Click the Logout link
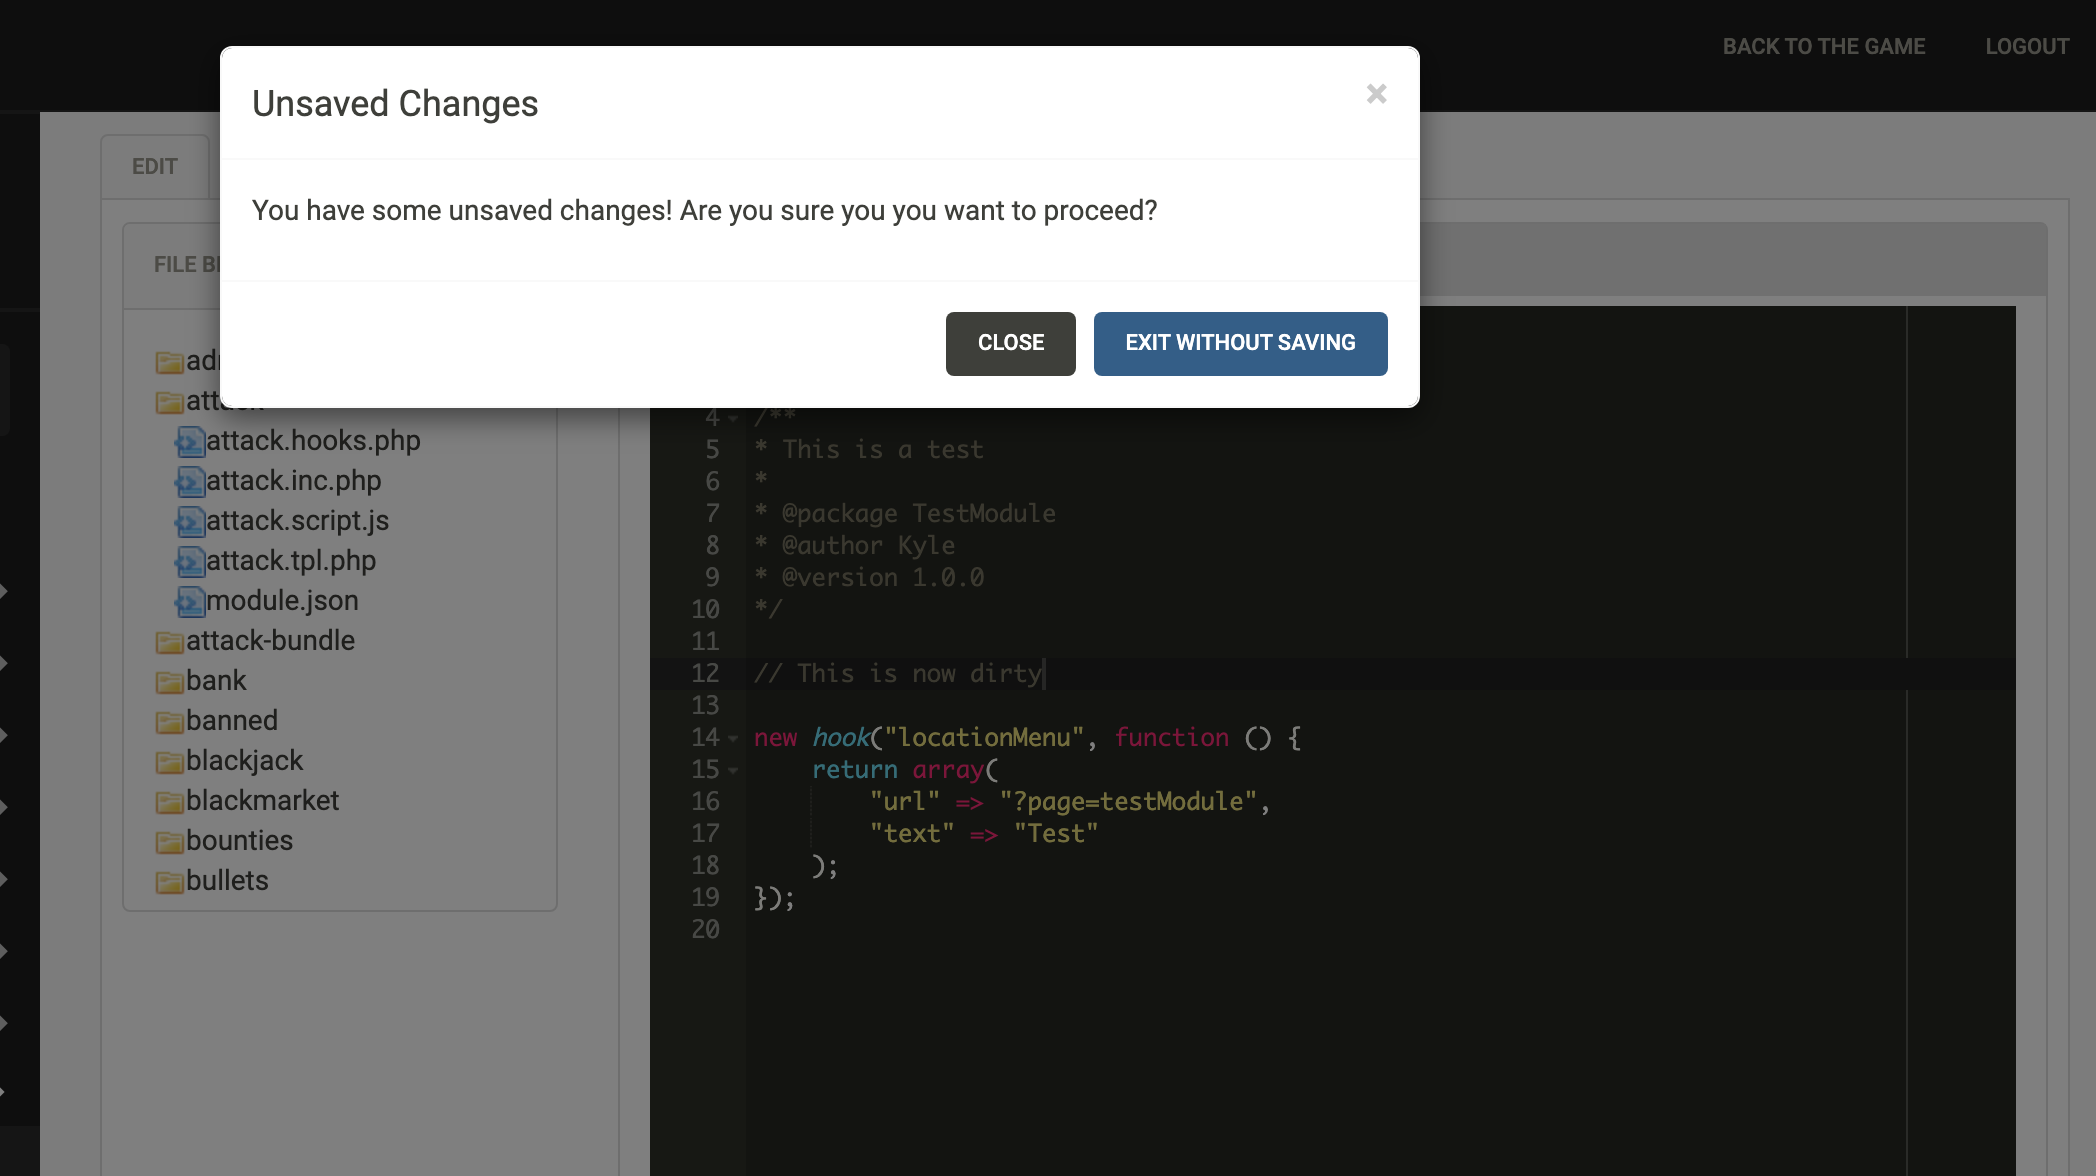2096x1176 pixels. (x=2027, y=47)
